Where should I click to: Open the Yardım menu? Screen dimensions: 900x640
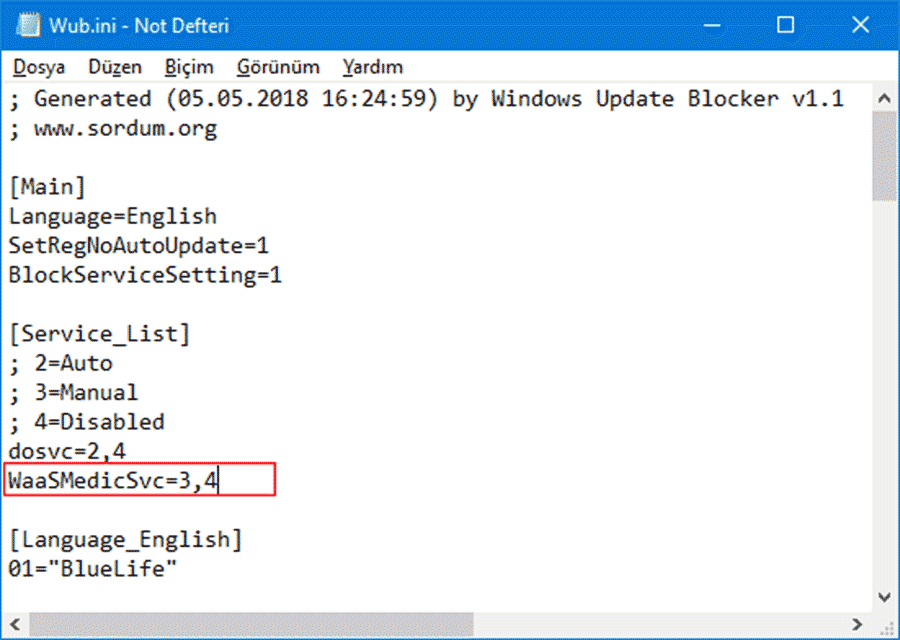point(373,67)
